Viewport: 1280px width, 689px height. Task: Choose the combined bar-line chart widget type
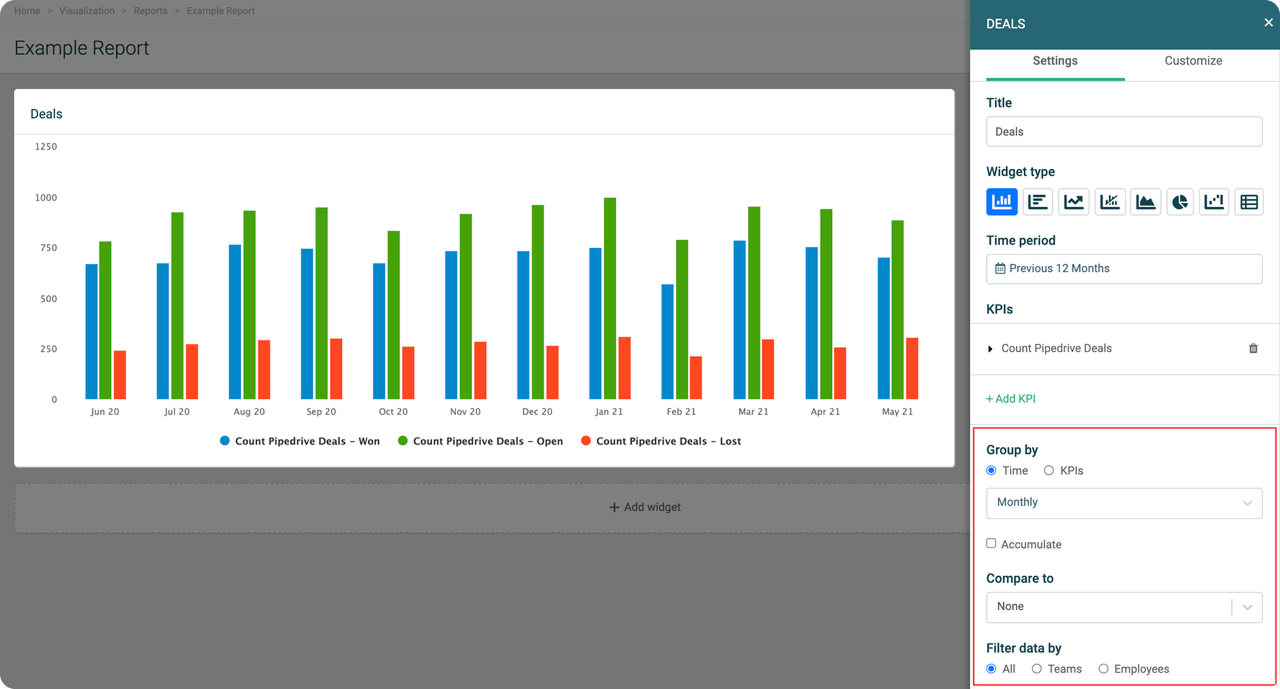point(1110,202)
